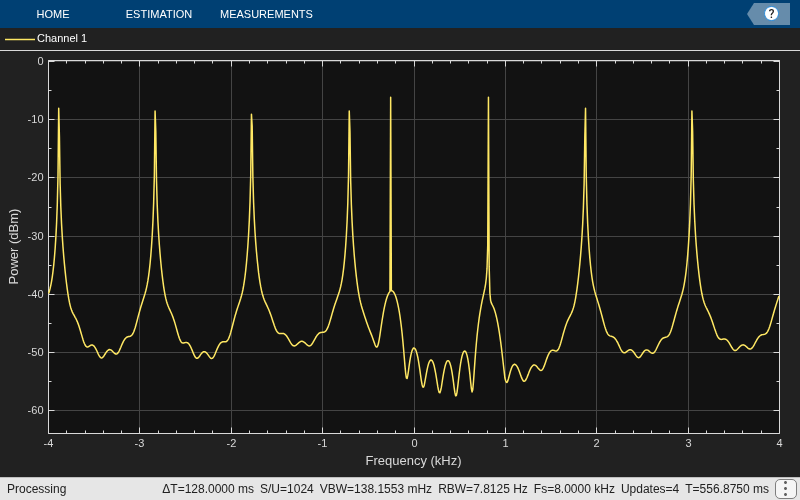Click the -60 tick on power axis
Viewport: 800px width, 500px height.
35,410
